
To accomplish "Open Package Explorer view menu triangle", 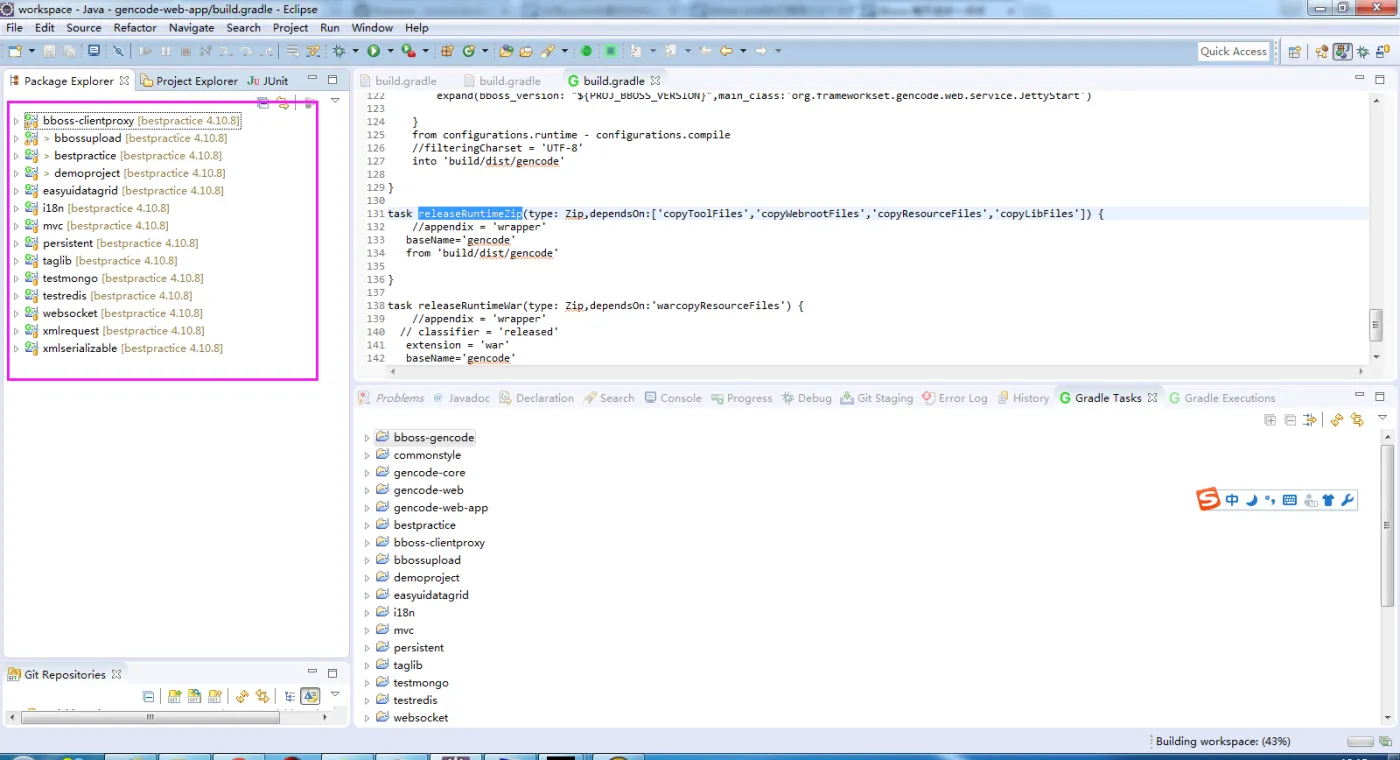I will click(x=335, y=101).
